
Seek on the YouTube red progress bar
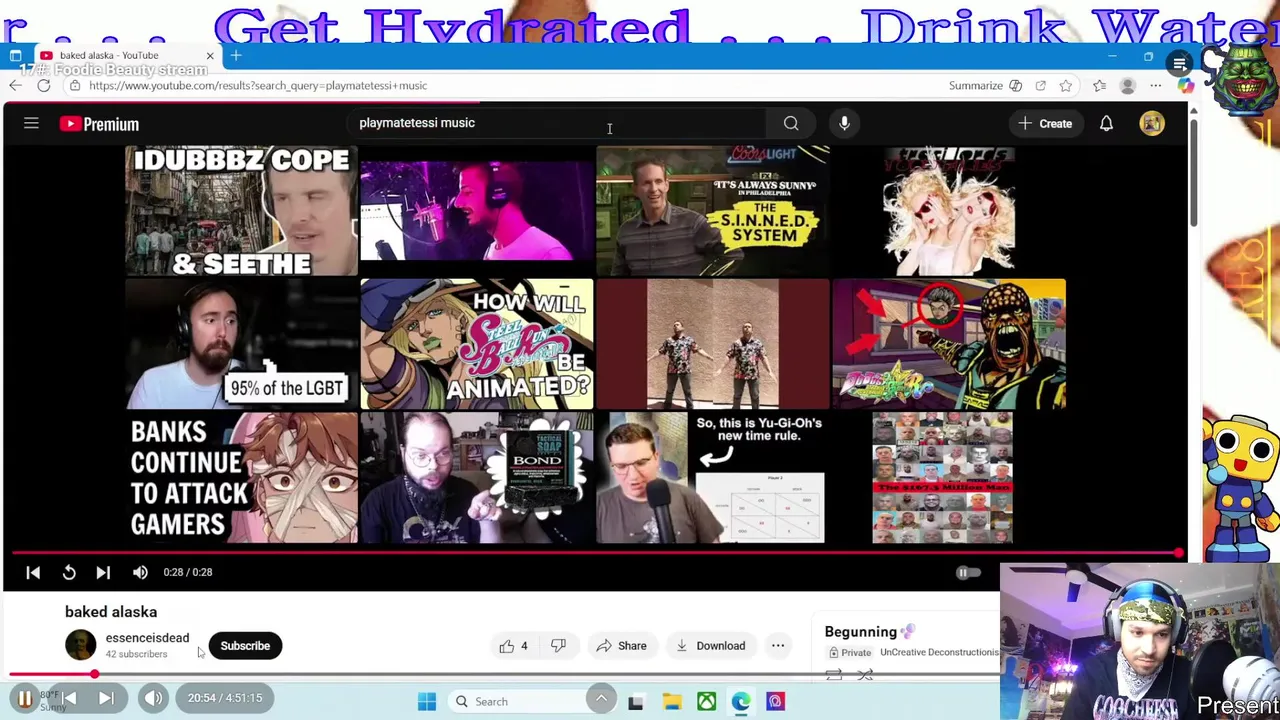point(596,553)
